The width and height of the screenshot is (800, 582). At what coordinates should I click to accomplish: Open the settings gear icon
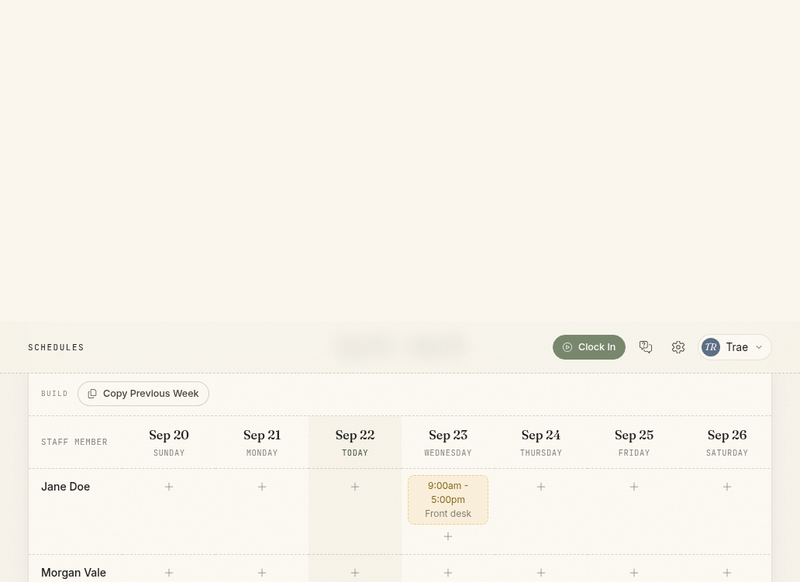[x=678, y=347]
